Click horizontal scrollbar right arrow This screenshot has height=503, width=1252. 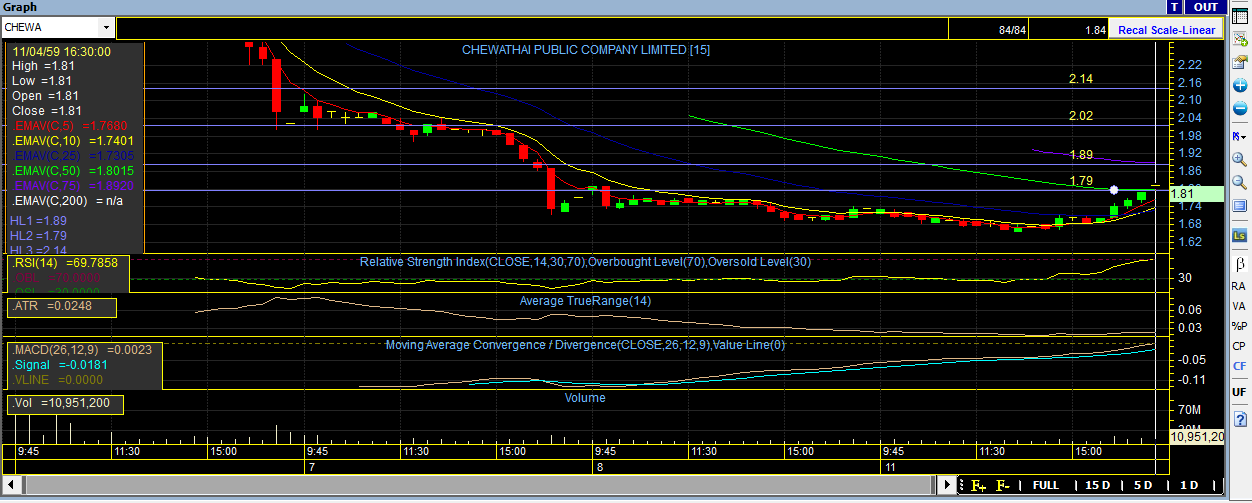tap(947, 486)
